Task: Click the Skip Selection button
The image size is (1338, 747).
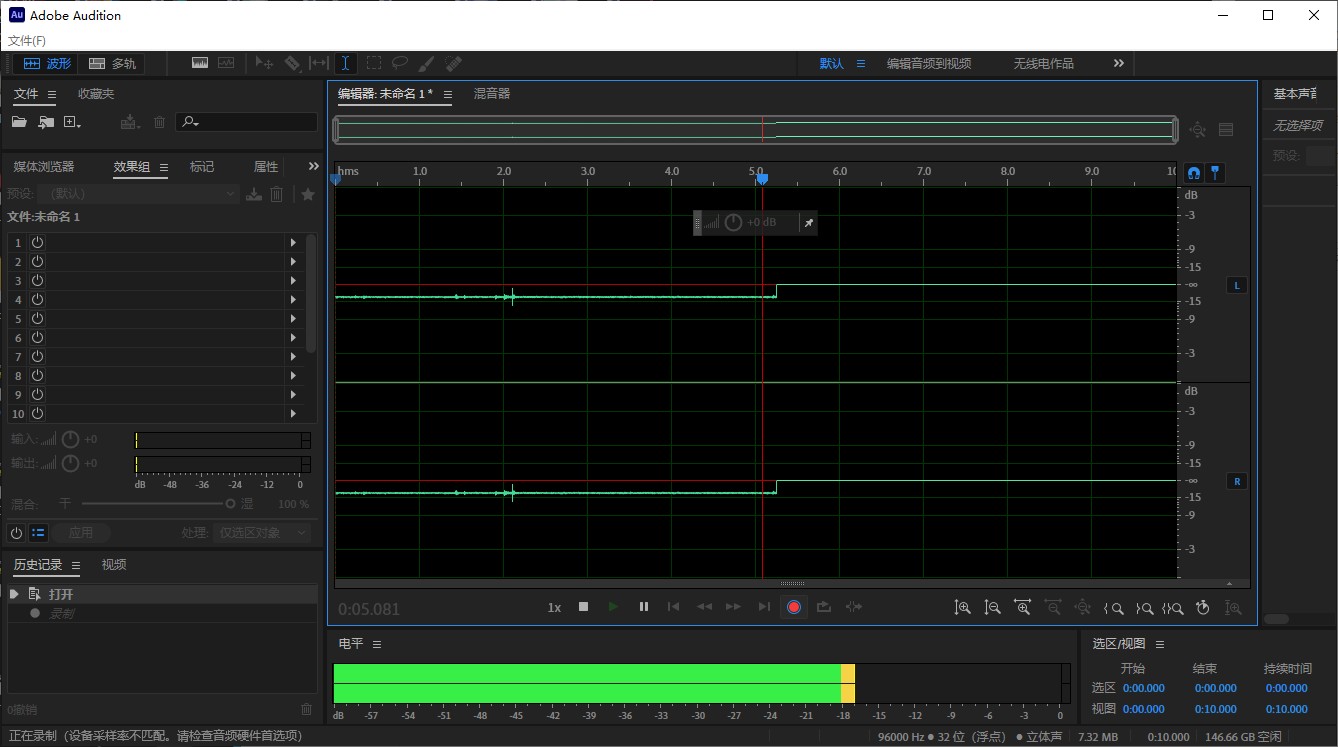Action: pyautogui.click(x=854, y=607)
